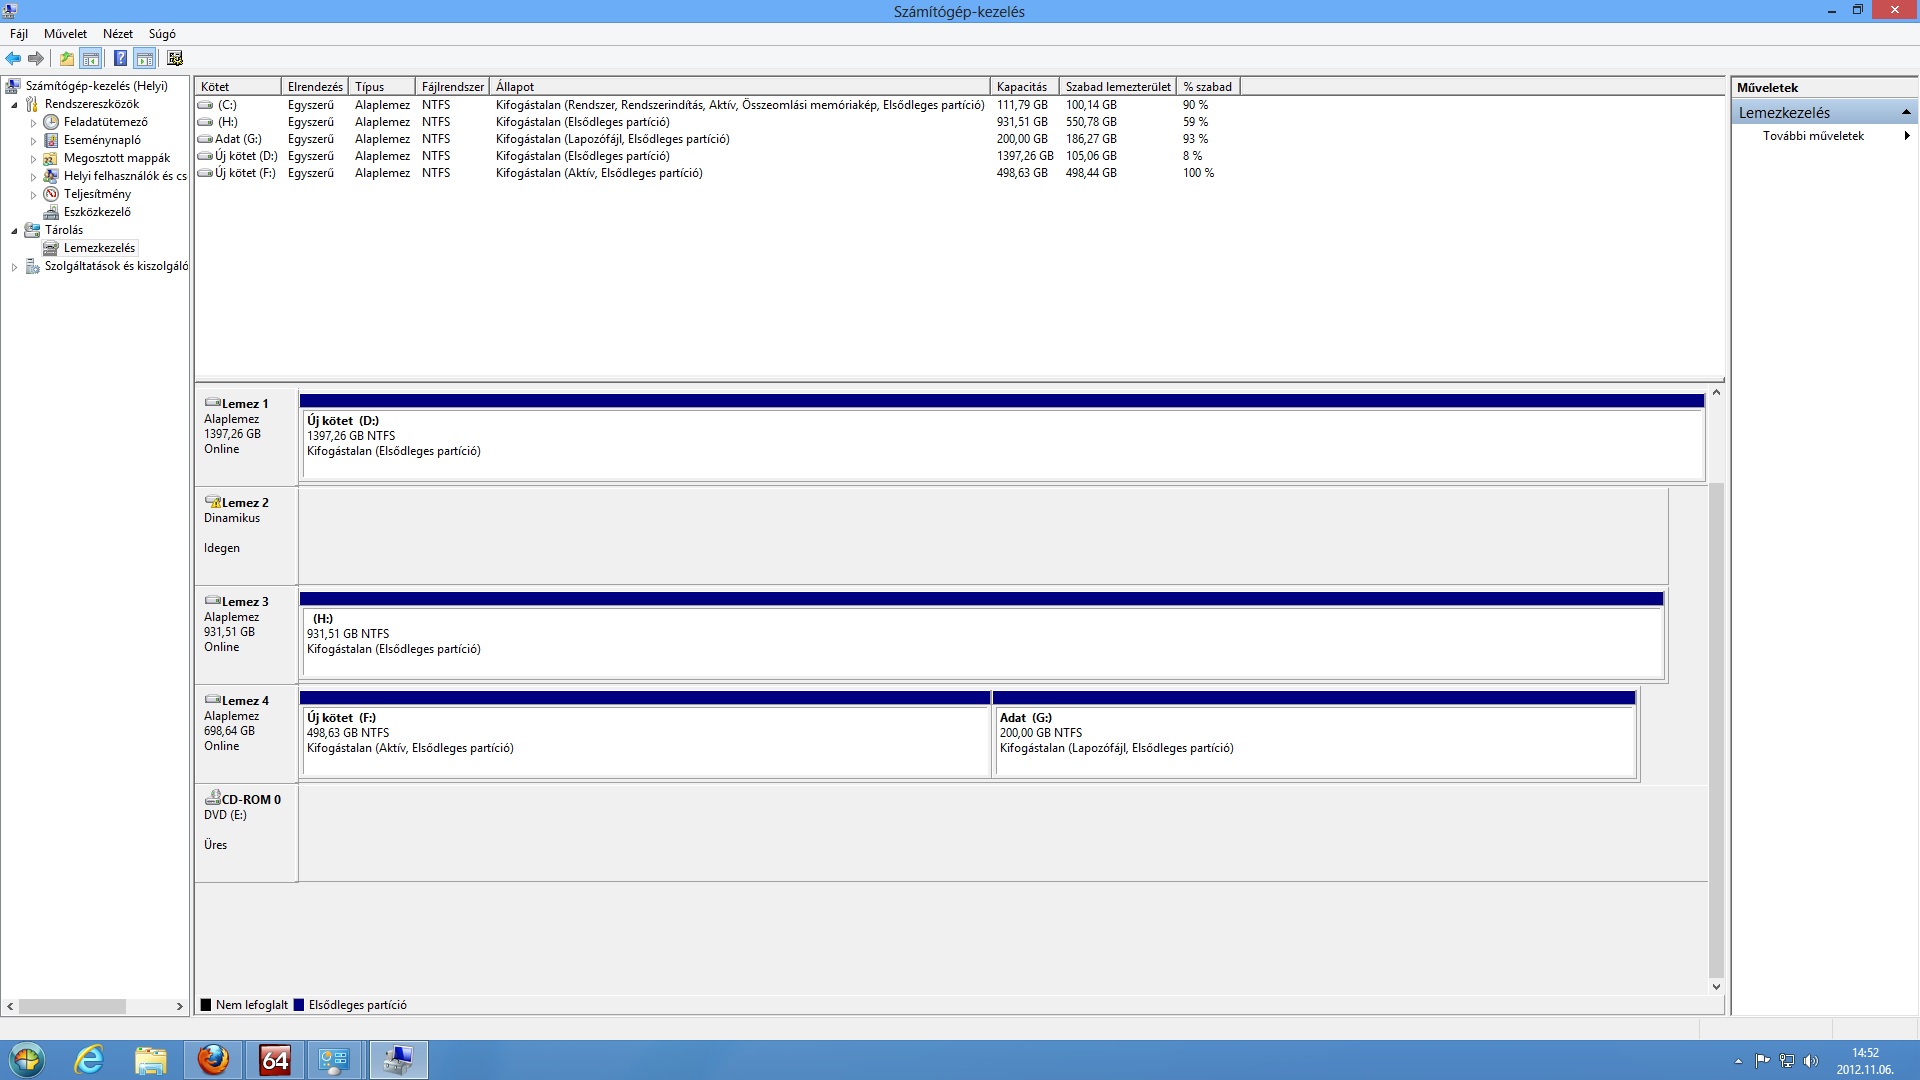Viewport: 1920px width, 1080px height.
Task: Open the További műveletek submenu
Action: 1826,136
